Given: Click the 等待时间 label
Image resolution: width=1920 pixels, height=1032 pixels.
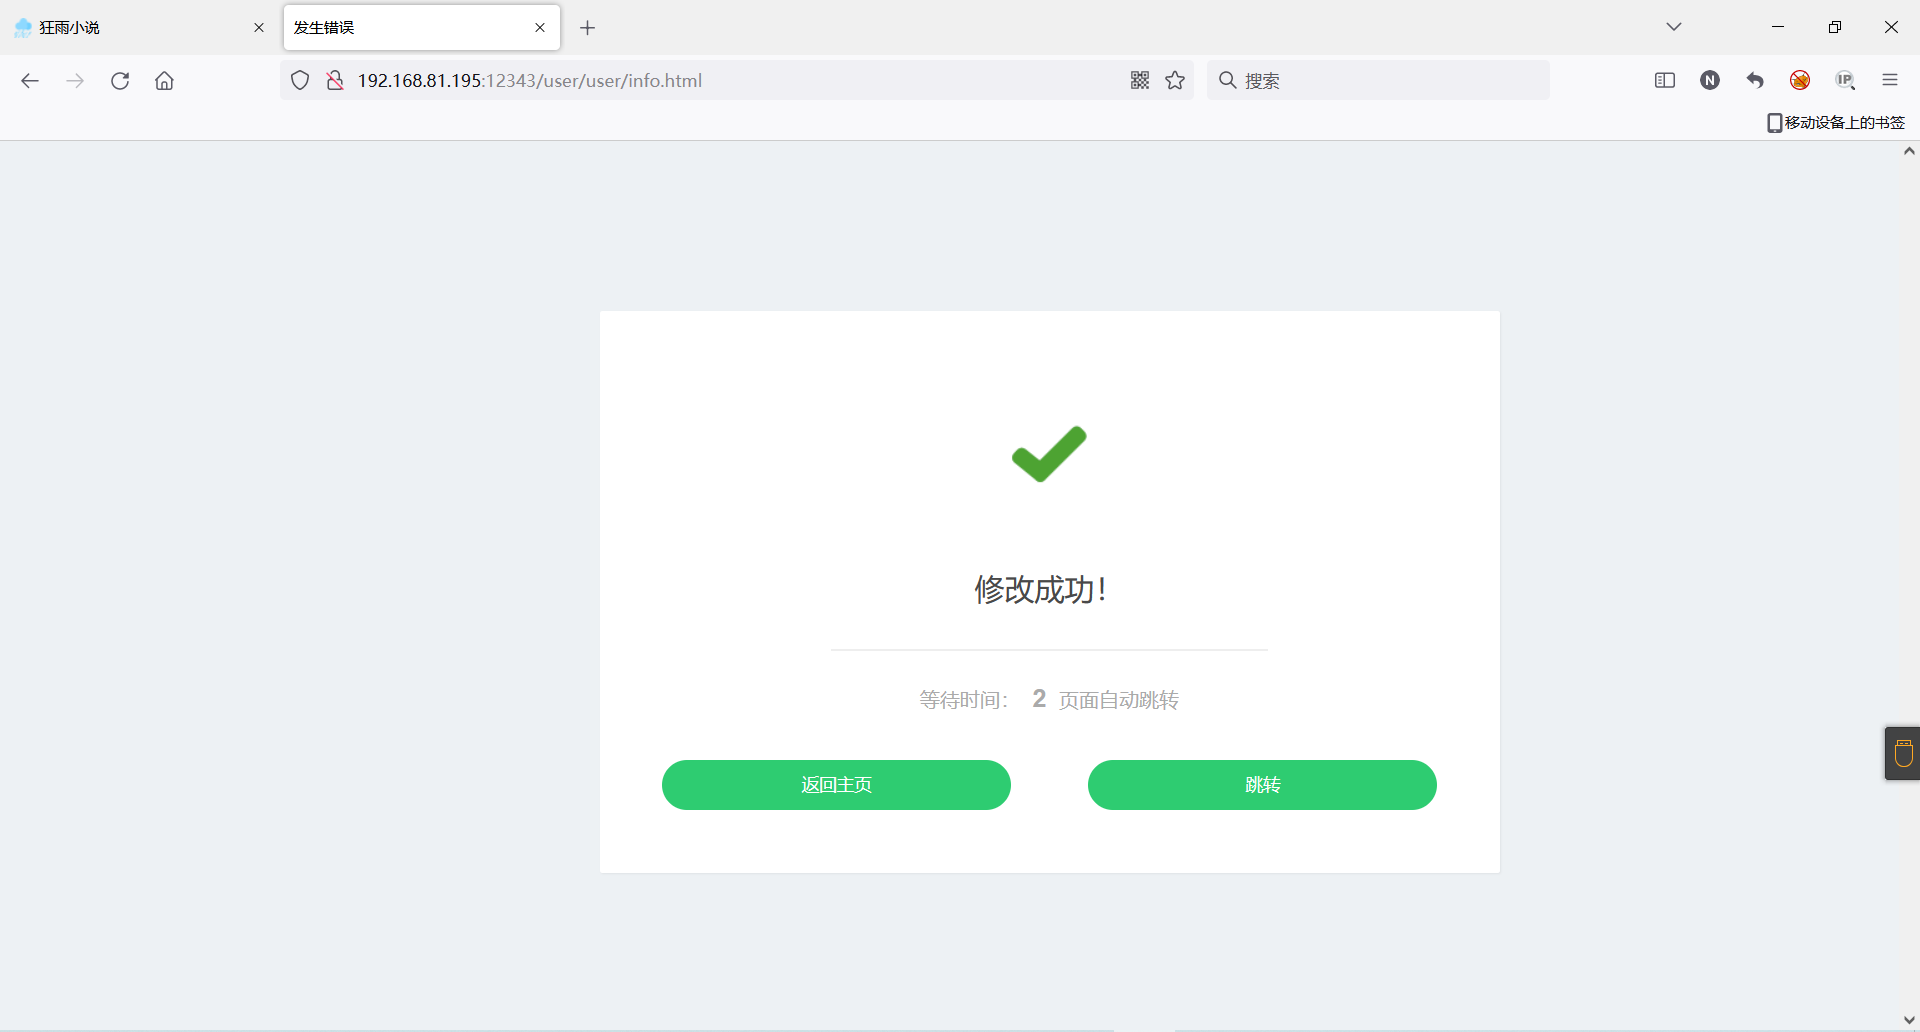Looking at the screenshot, I should click(x=963, y=700).
